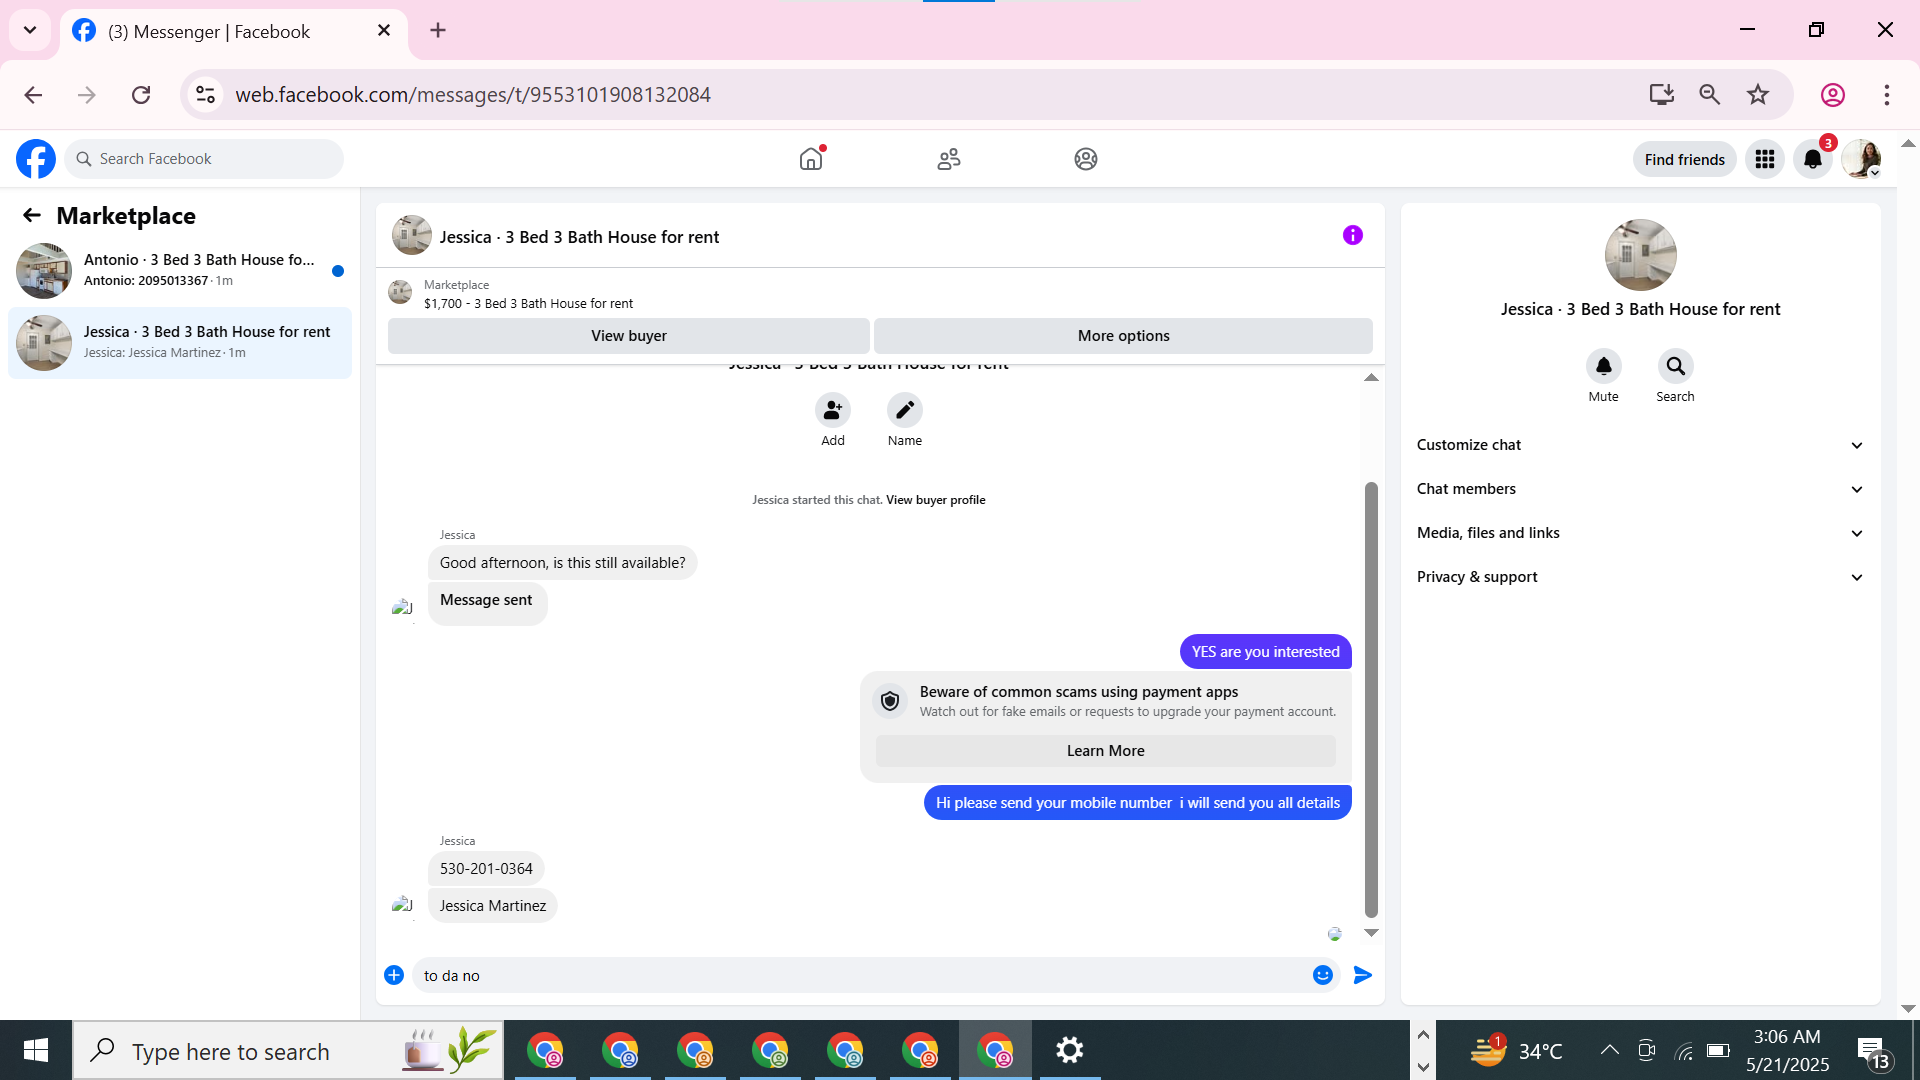The width and height of the screenshot is (1920, 1080).
Task: Open the emoji picker in composer
Action: (1323, 975)
